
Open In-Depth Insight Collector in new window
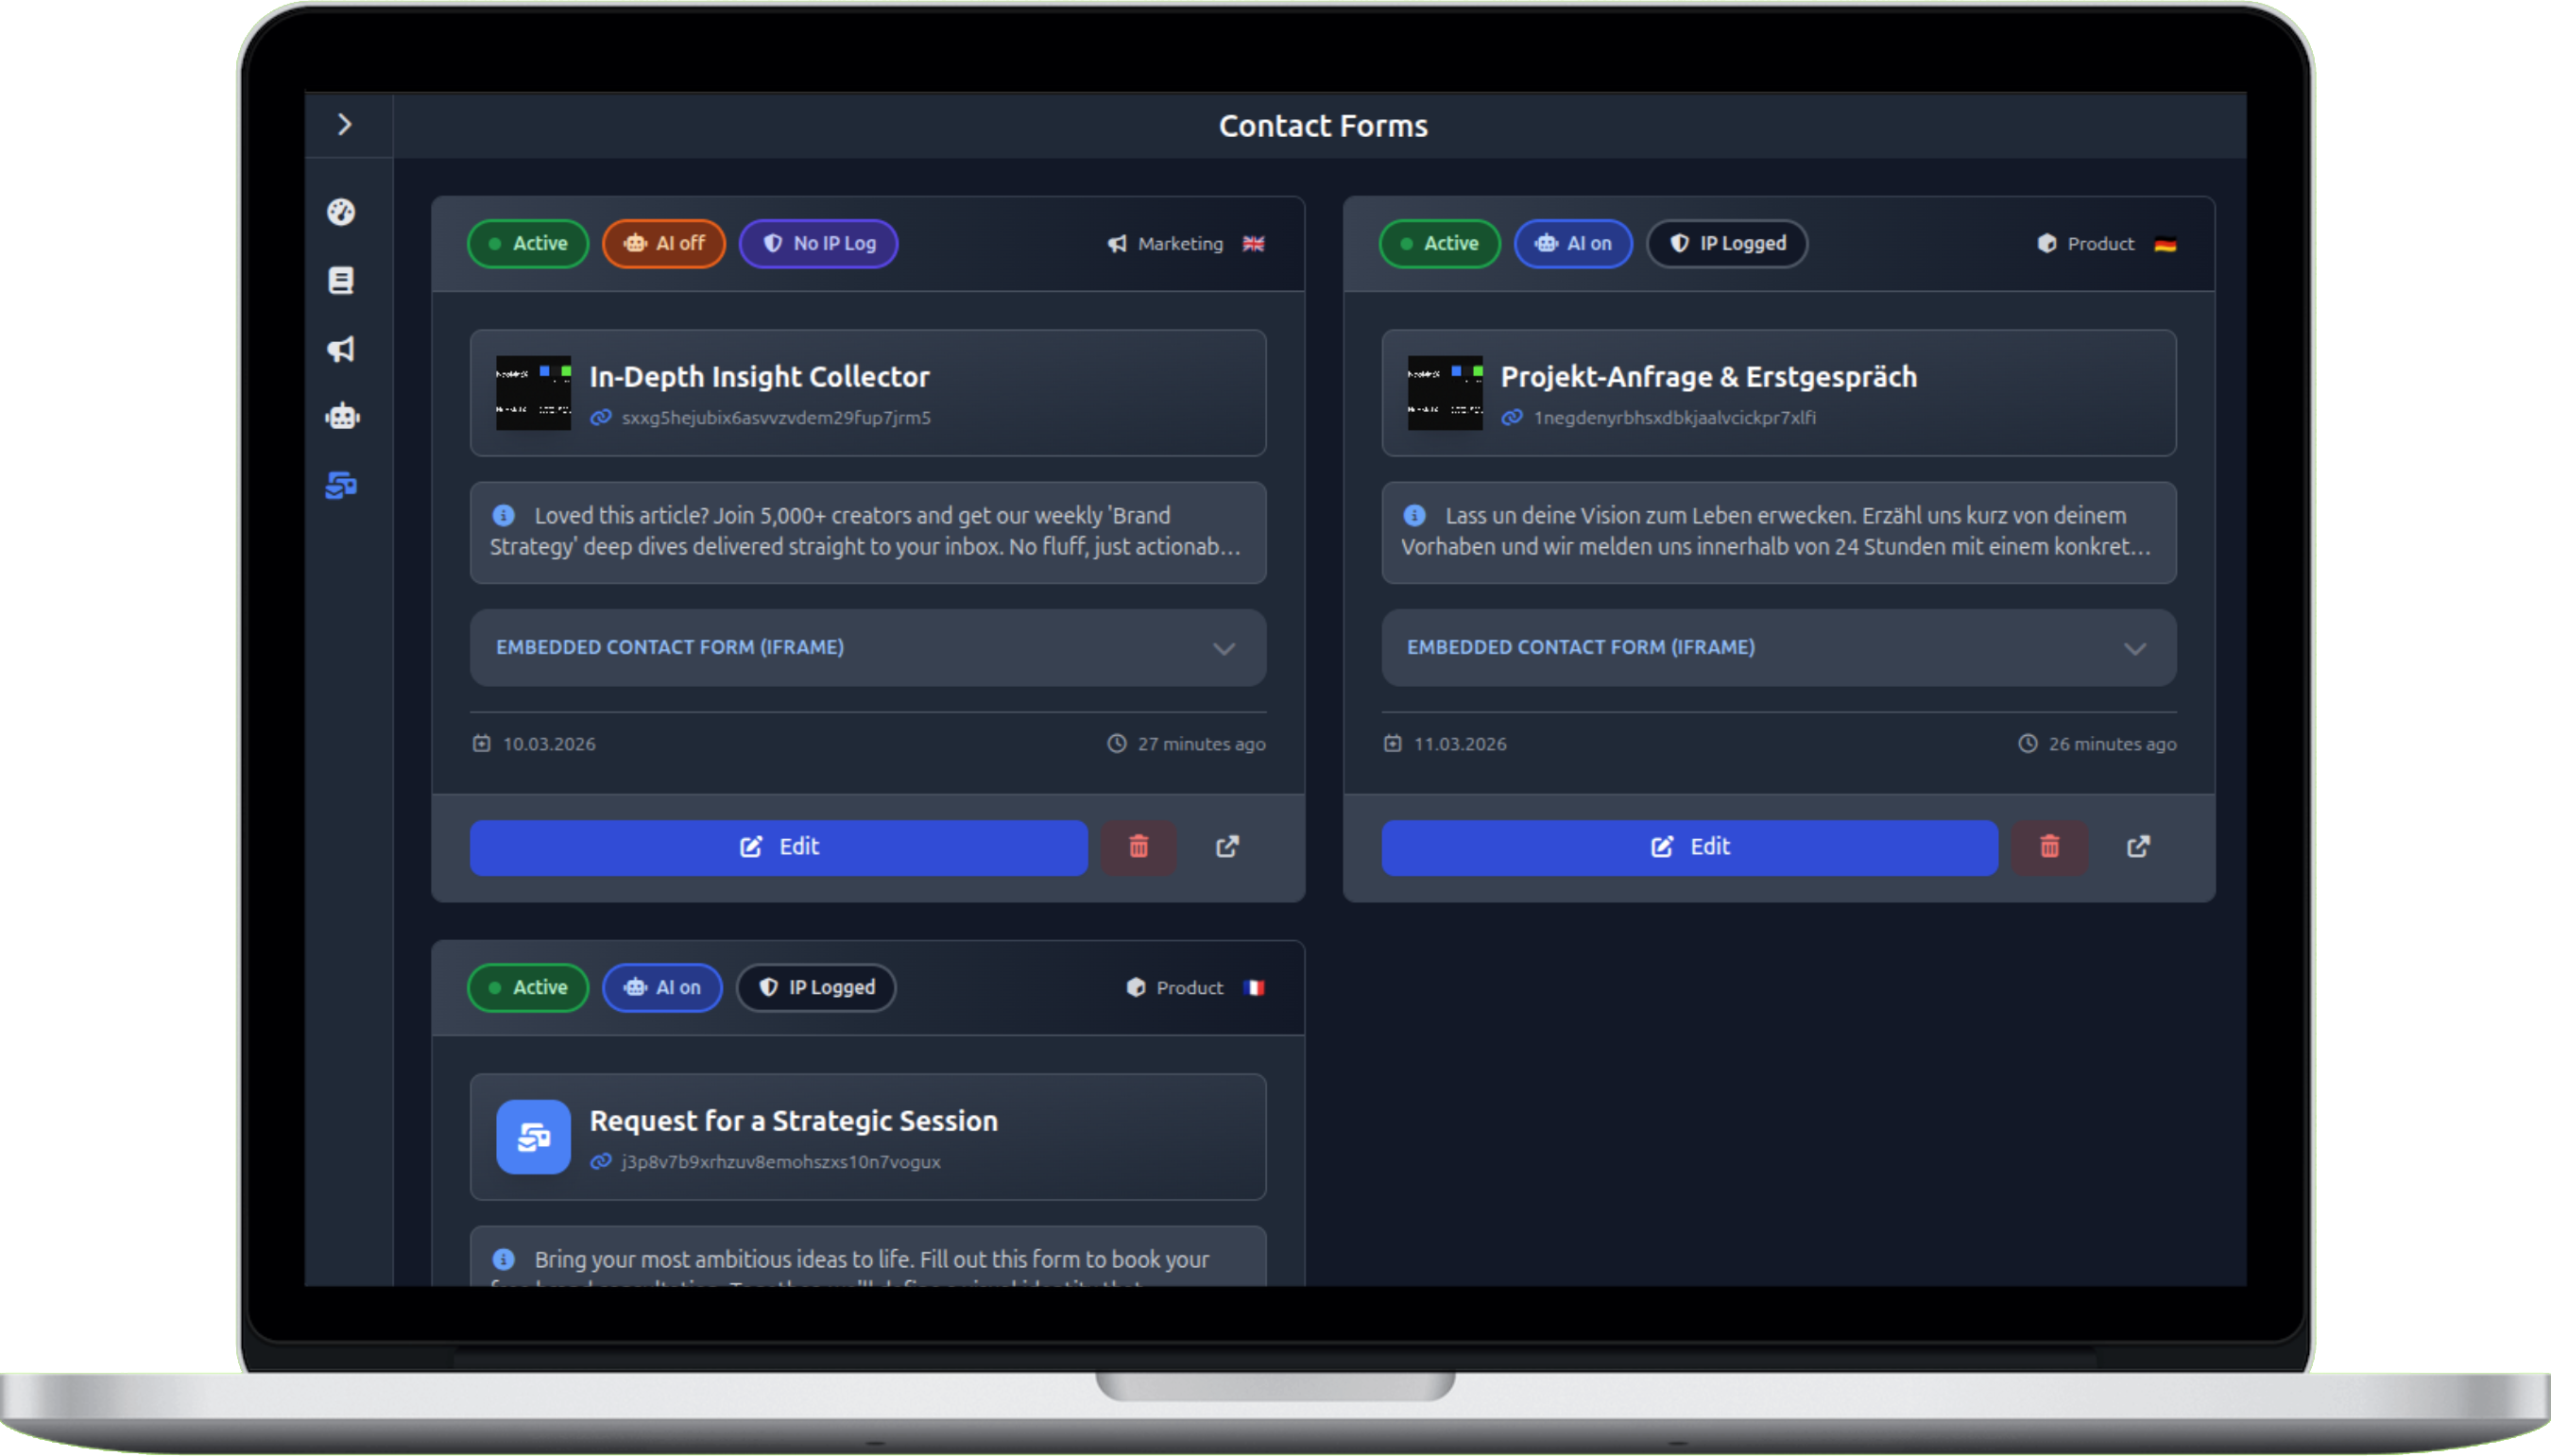(1227, 847)
